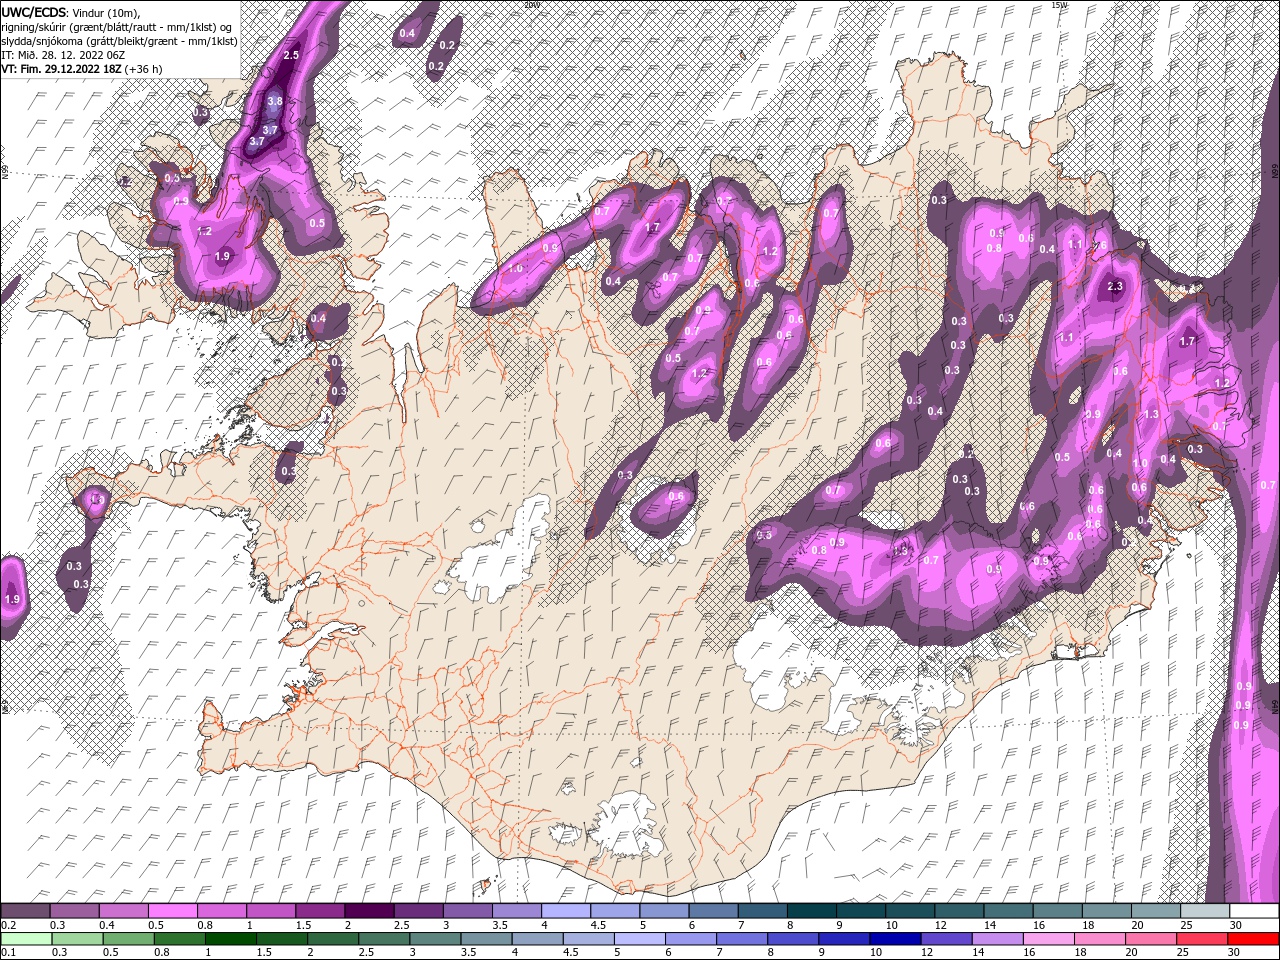Click the dull mauve swatch above top-row label 0.2

point(26,911)
